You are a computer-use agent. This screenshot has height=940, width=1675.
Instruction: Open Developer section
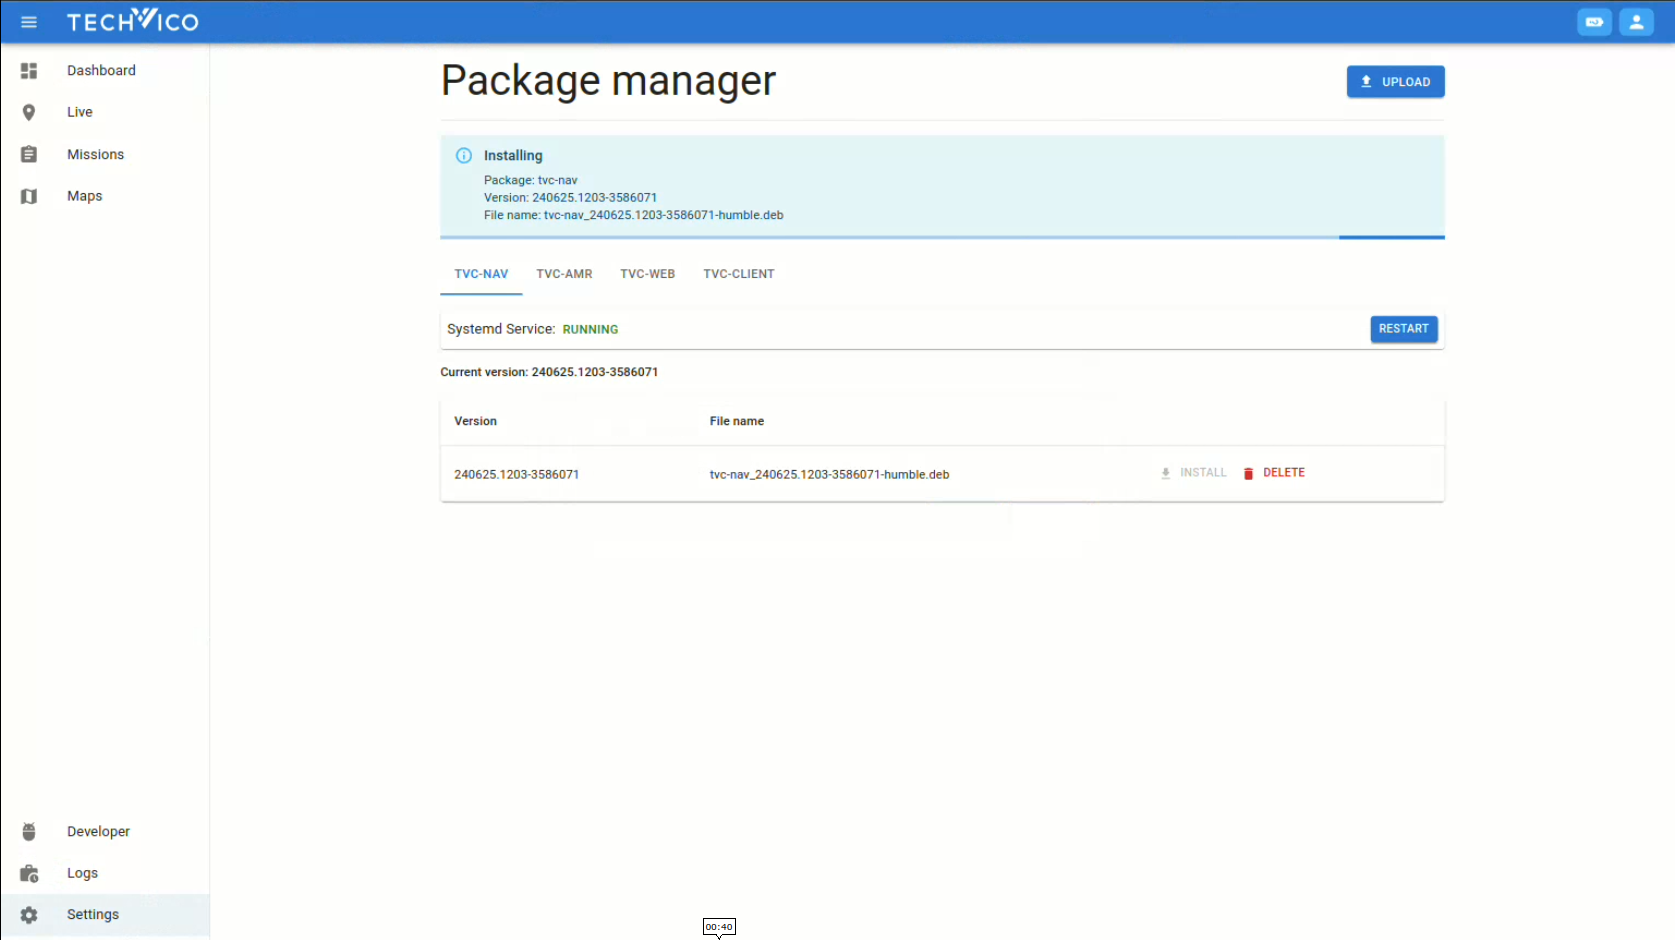point(105,832)
